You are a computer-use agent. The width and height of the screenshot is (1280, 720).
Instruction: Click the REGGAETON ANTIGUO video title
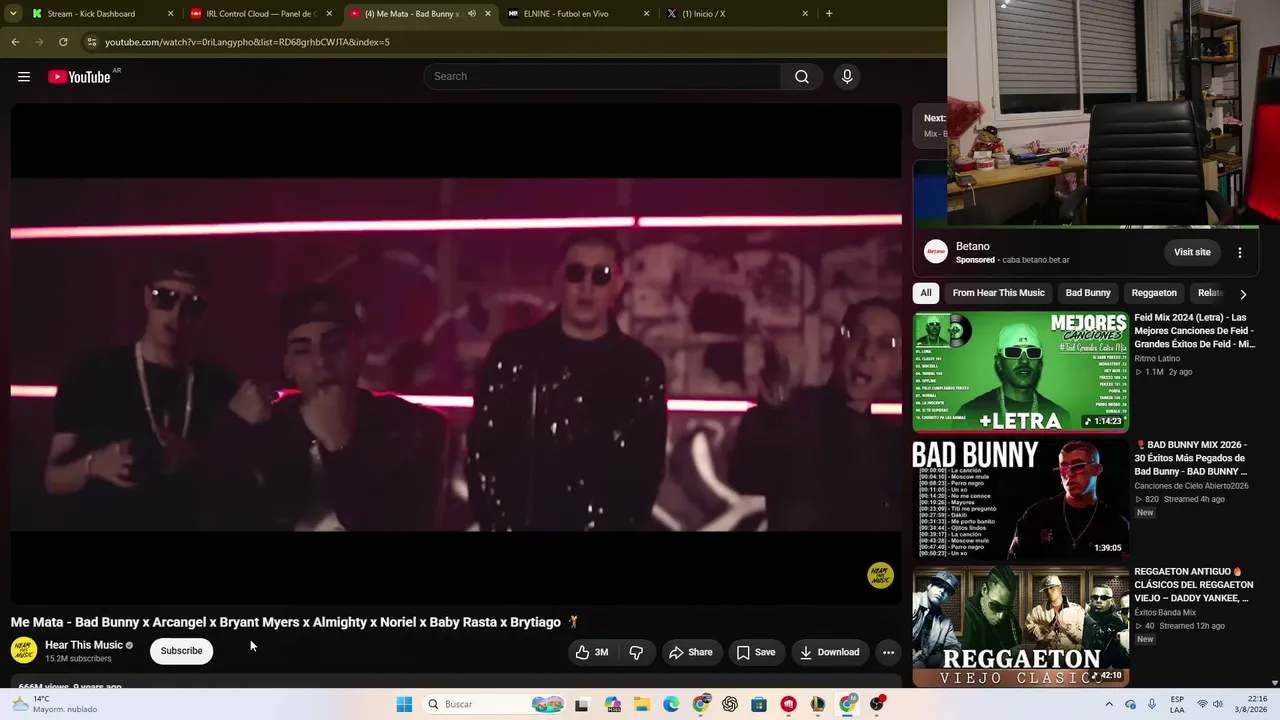click(1193, 585)
